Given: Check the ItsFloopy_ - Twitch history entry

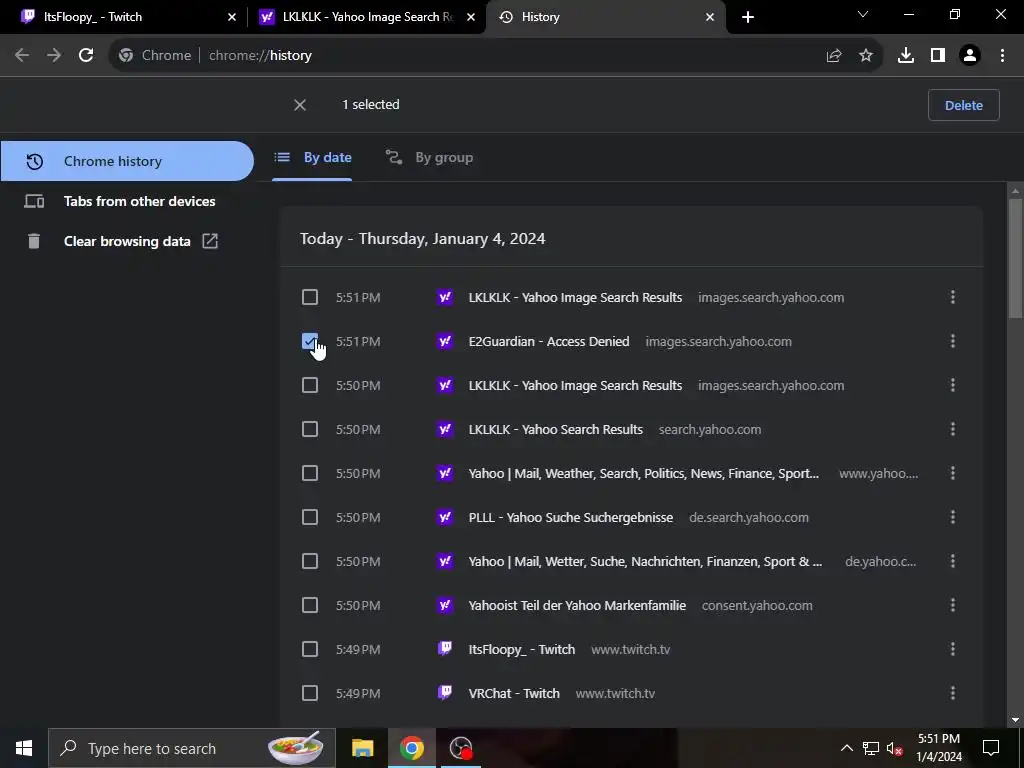Looking at the screenshot, I should tap(310, 649).
